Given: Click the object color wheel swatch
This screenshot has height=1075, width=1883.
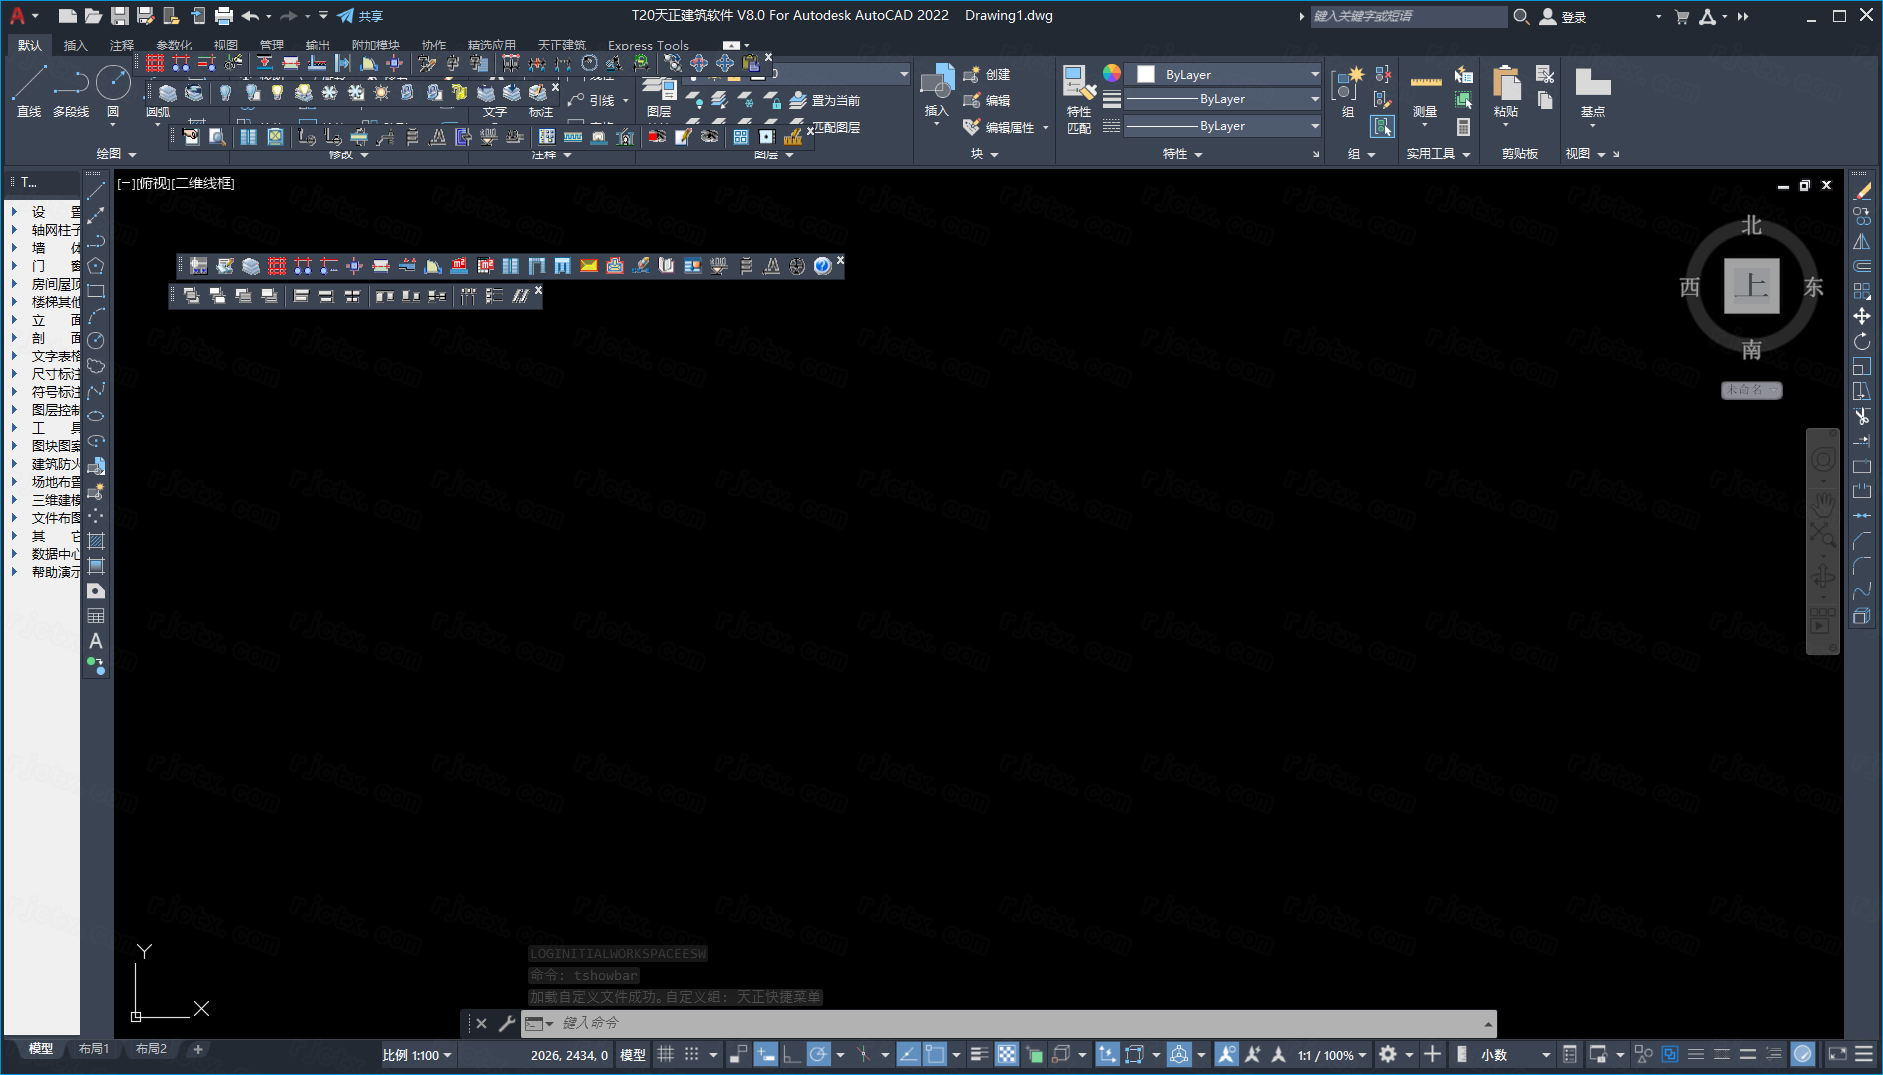Looking at the screenshot, I should [1112, 73].
